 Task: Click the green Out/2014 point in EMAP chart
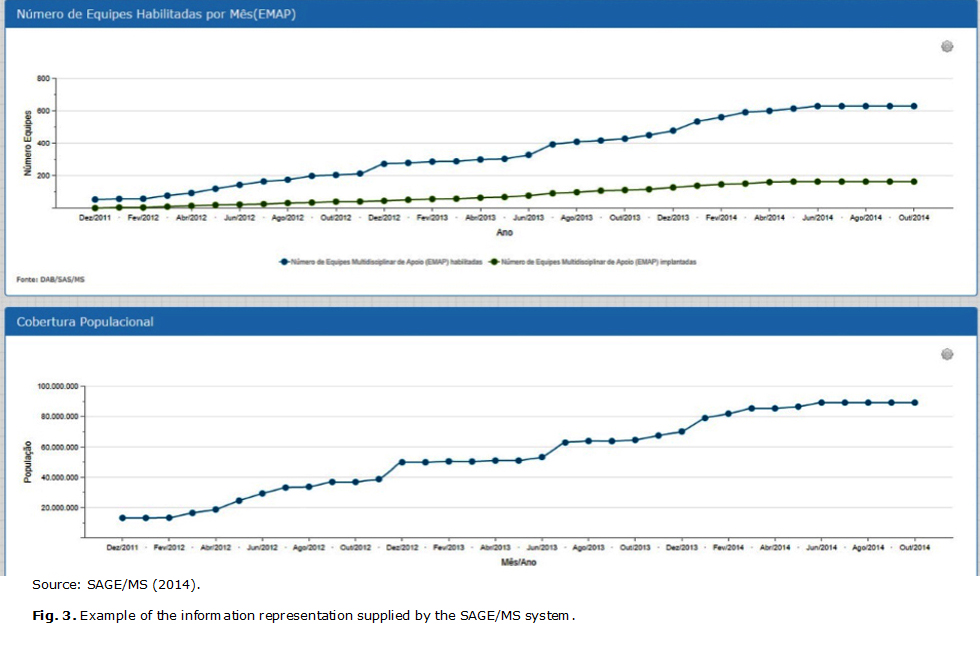913,182
